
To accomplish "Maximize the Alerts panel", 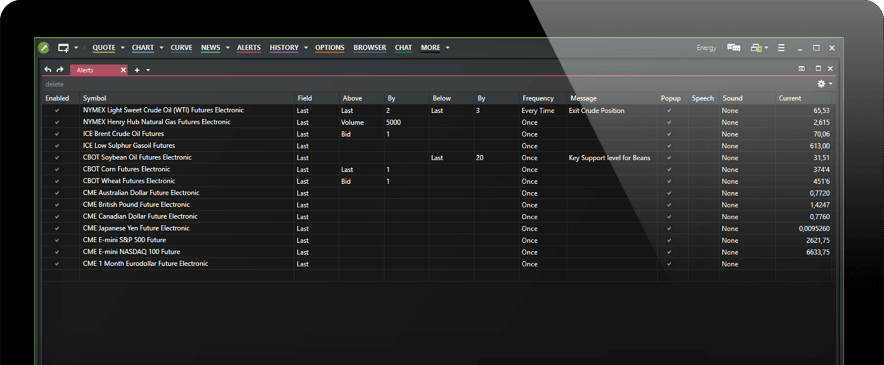I will point(818,69).
